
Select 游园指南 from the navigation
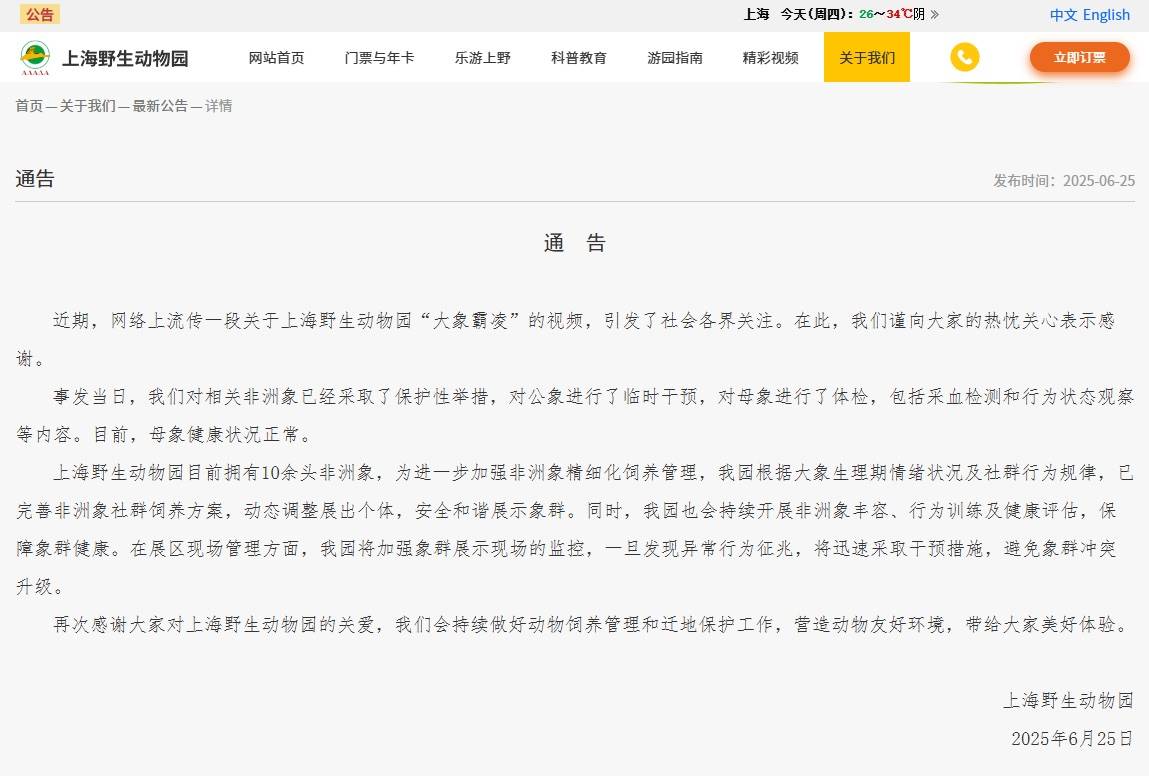pos(675,58)
